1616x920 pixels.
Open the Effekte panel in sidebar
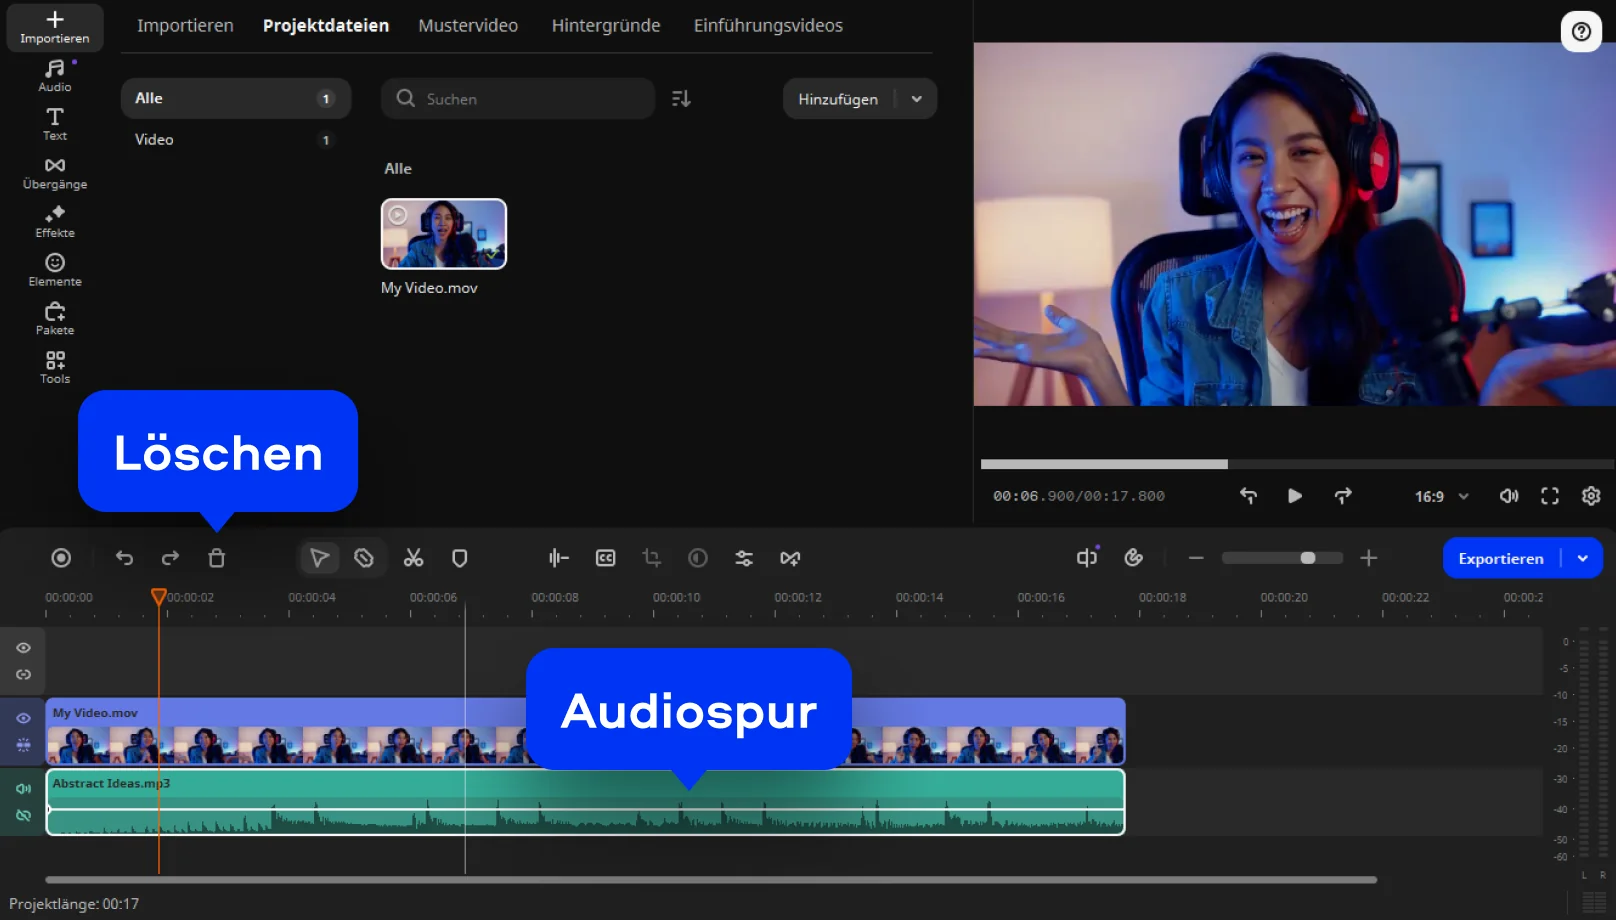[x=55, y=221]
